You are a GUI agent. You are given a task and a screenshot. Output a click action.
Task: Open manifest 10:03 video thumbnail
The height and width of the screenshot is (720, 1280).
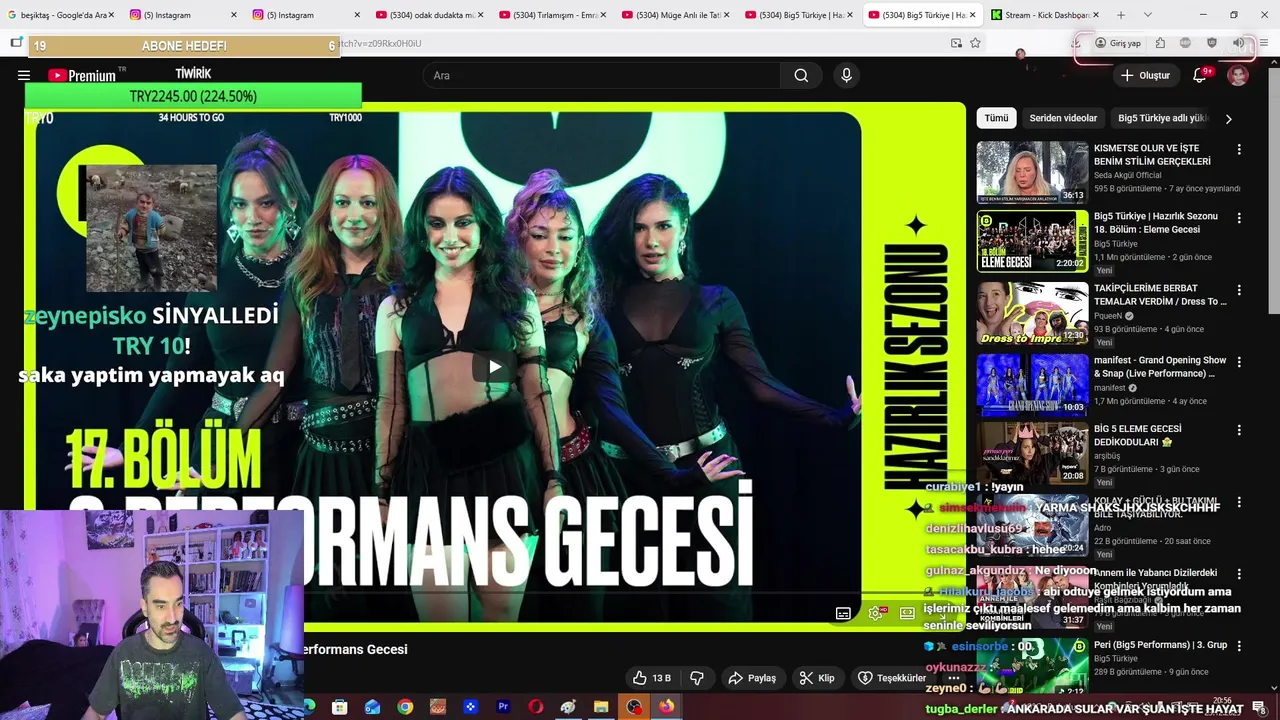[x=1032, y=385]
